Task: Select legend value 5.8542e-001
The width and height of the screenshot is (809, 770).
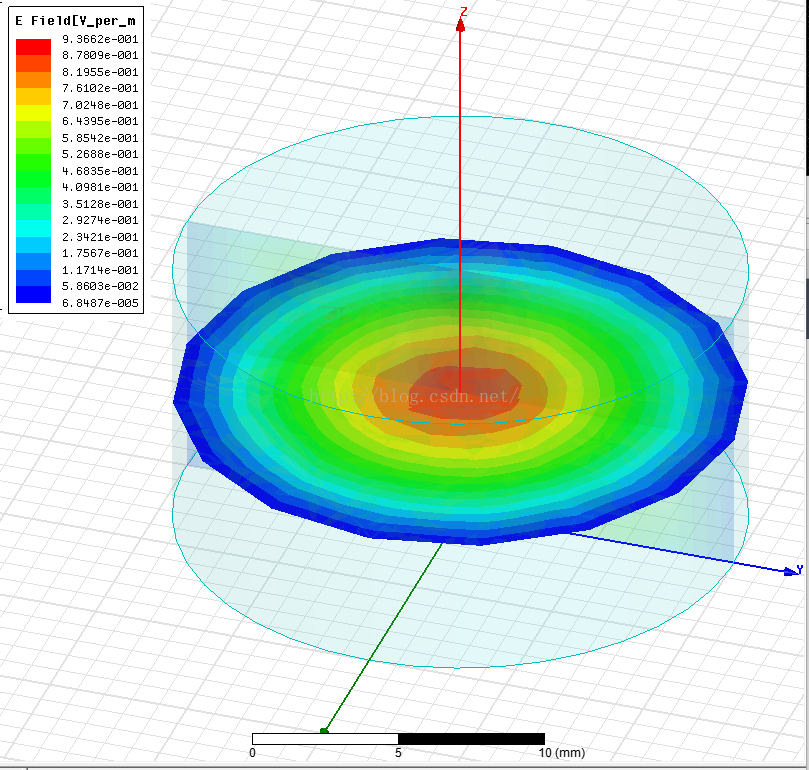Action: pyautogui.click(x=100, y=138)
